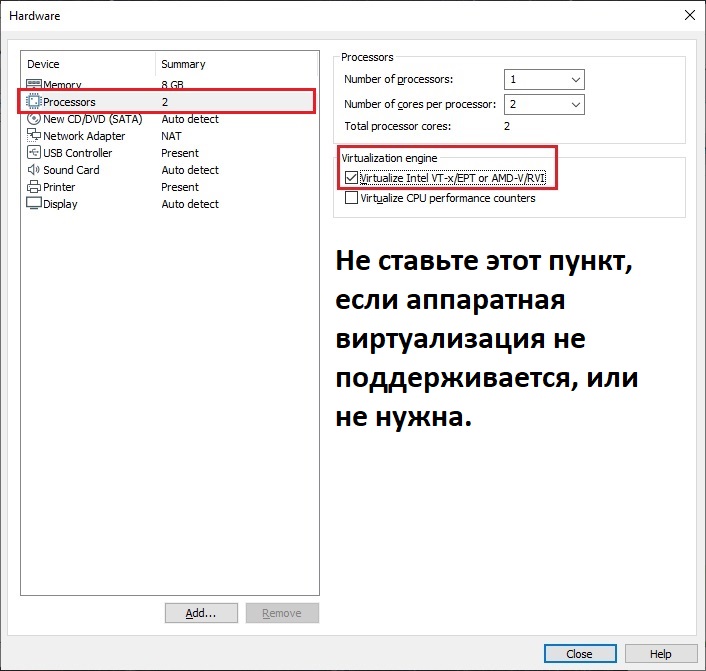This screenshot has height=671, width=706.
Task: Click the Display monitor icon
Action: tap(34, 204)
